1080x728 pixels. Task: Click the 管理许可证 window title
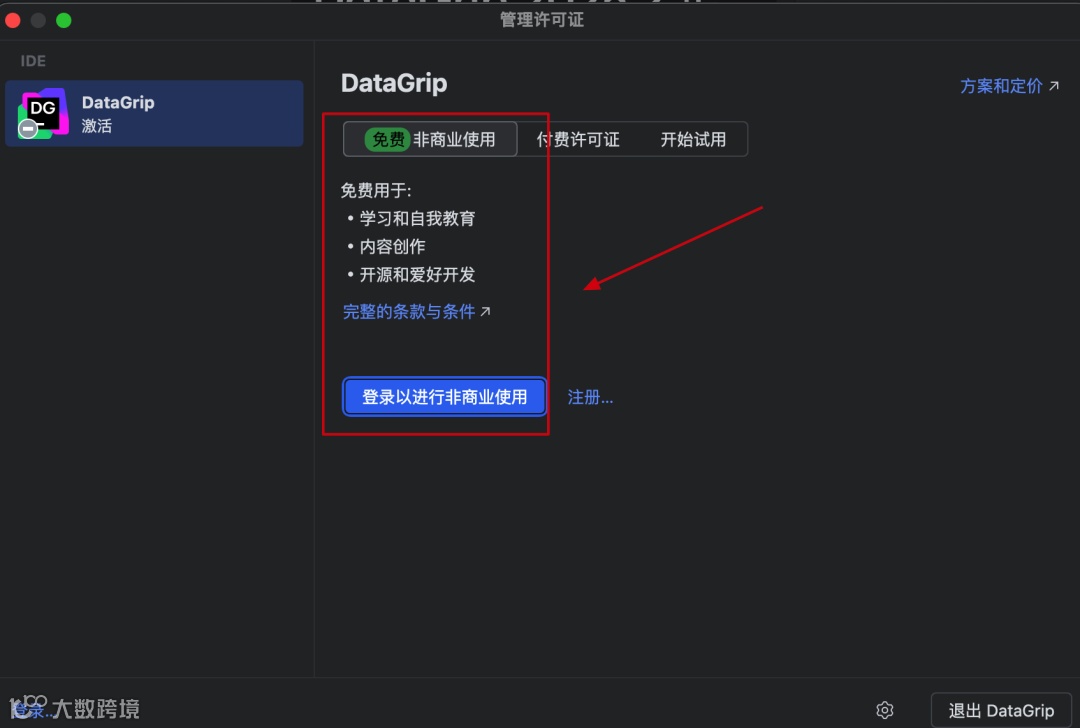[541, 19]
